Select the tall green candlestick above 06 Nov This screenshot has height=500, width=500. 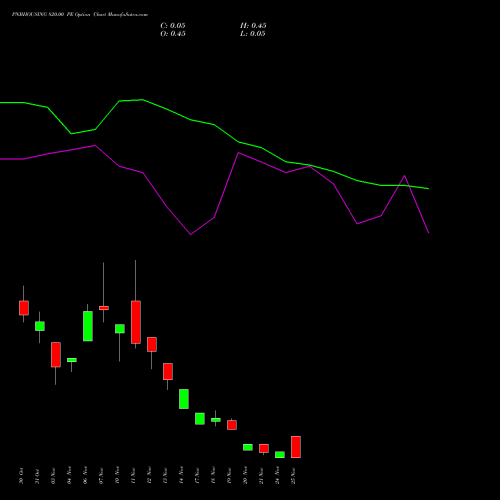(88, 326)
